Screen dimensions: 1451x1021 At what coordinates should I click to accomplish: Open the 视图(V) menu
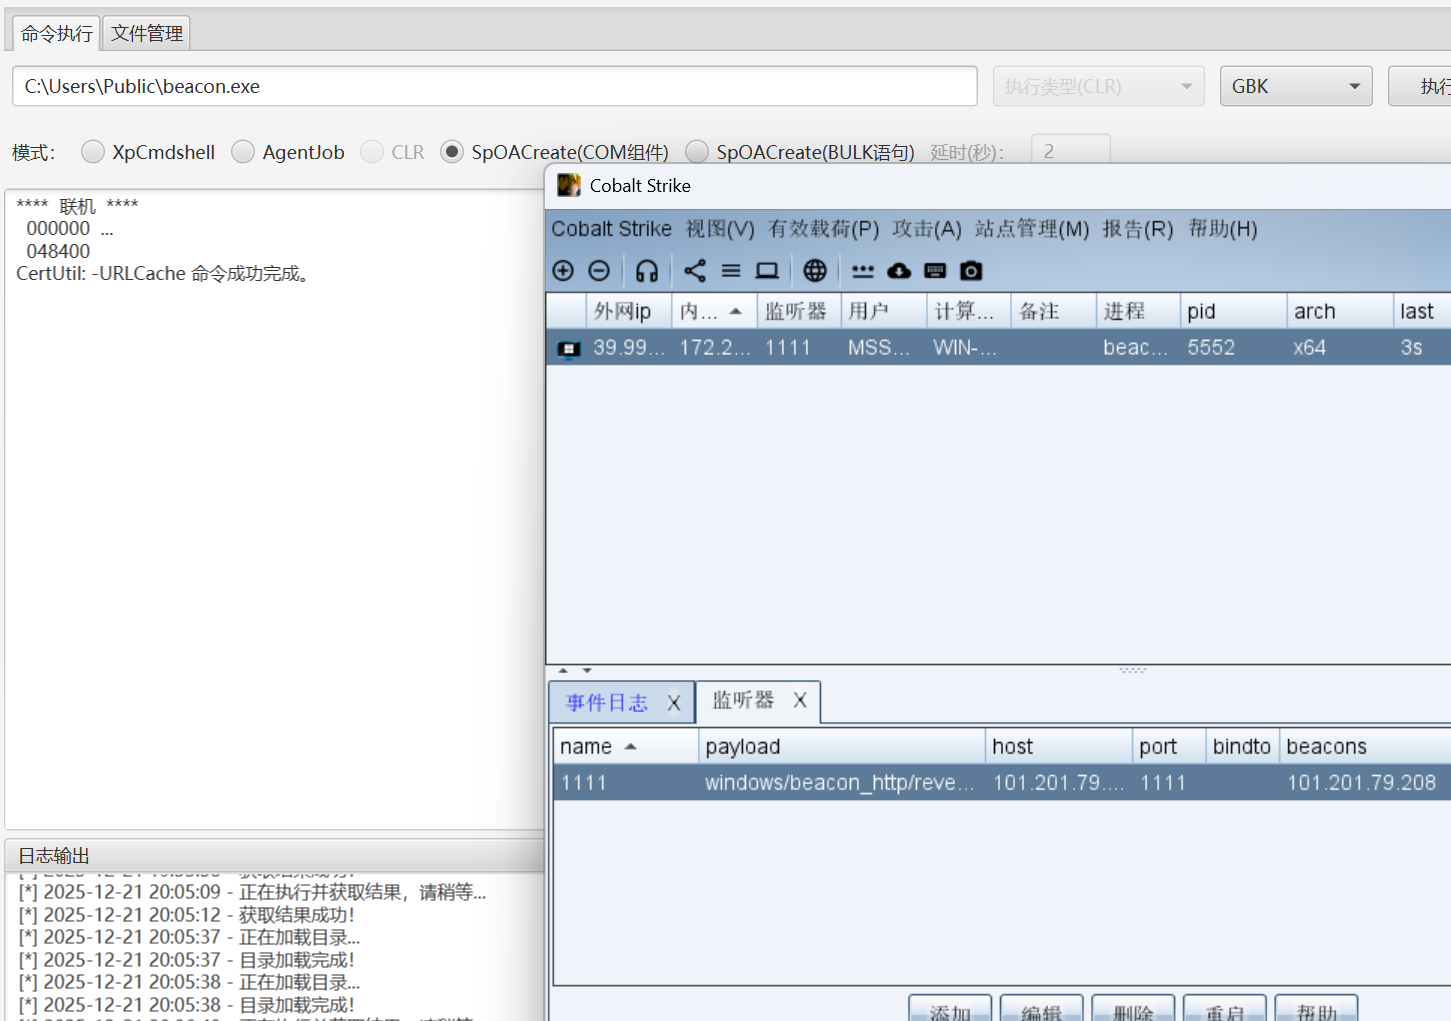(720, 229)
